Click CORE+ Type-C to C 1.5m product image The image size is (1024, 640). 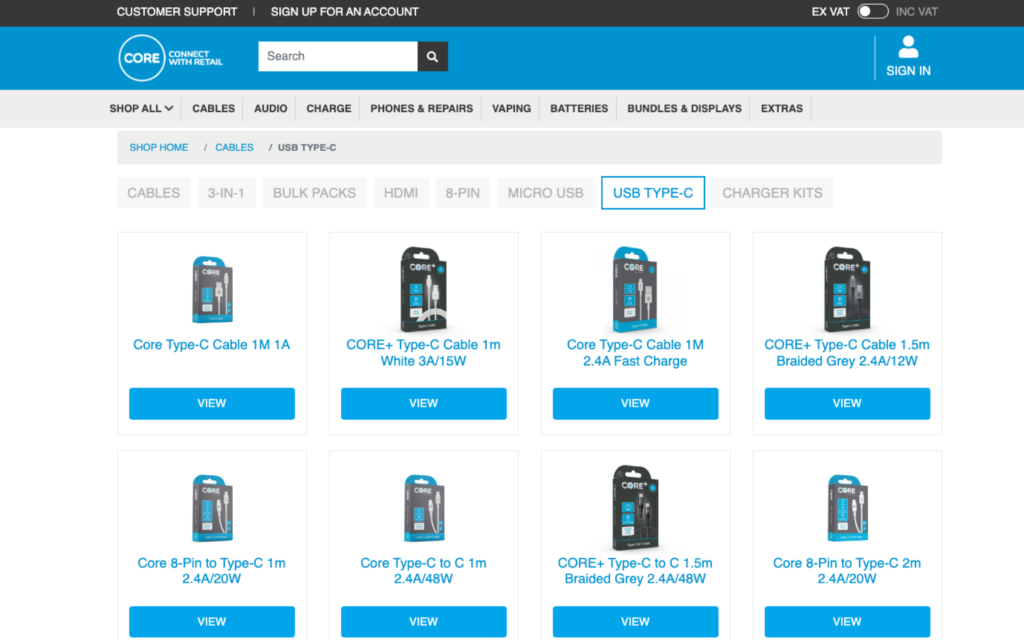(x=635, y=508)
